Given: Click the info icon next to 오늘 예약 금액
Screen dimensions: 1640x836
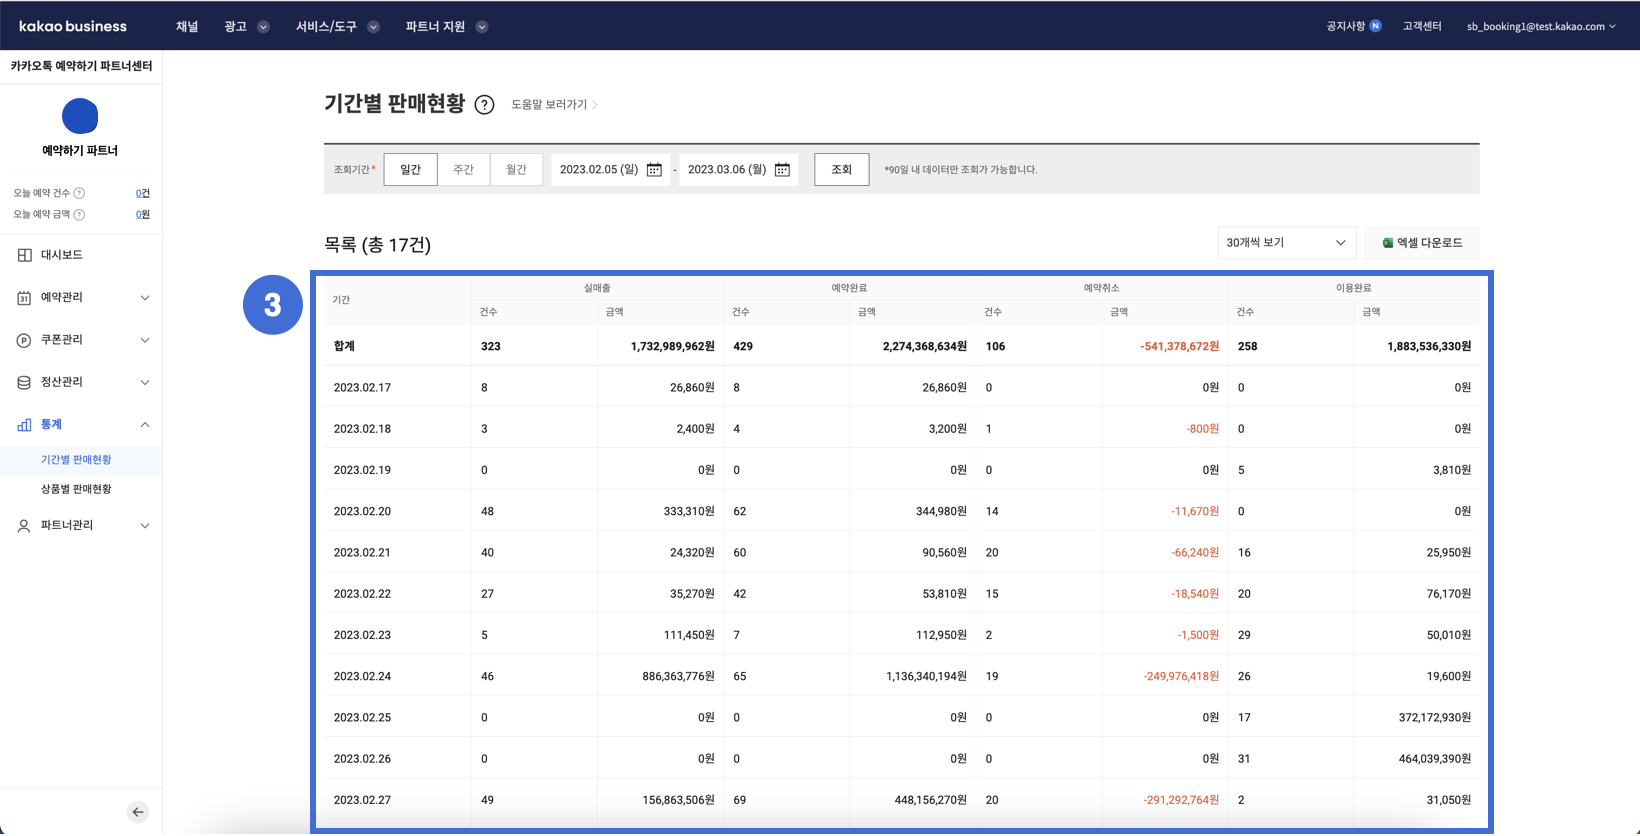Looking at the screenshot, I should point(80,214).
